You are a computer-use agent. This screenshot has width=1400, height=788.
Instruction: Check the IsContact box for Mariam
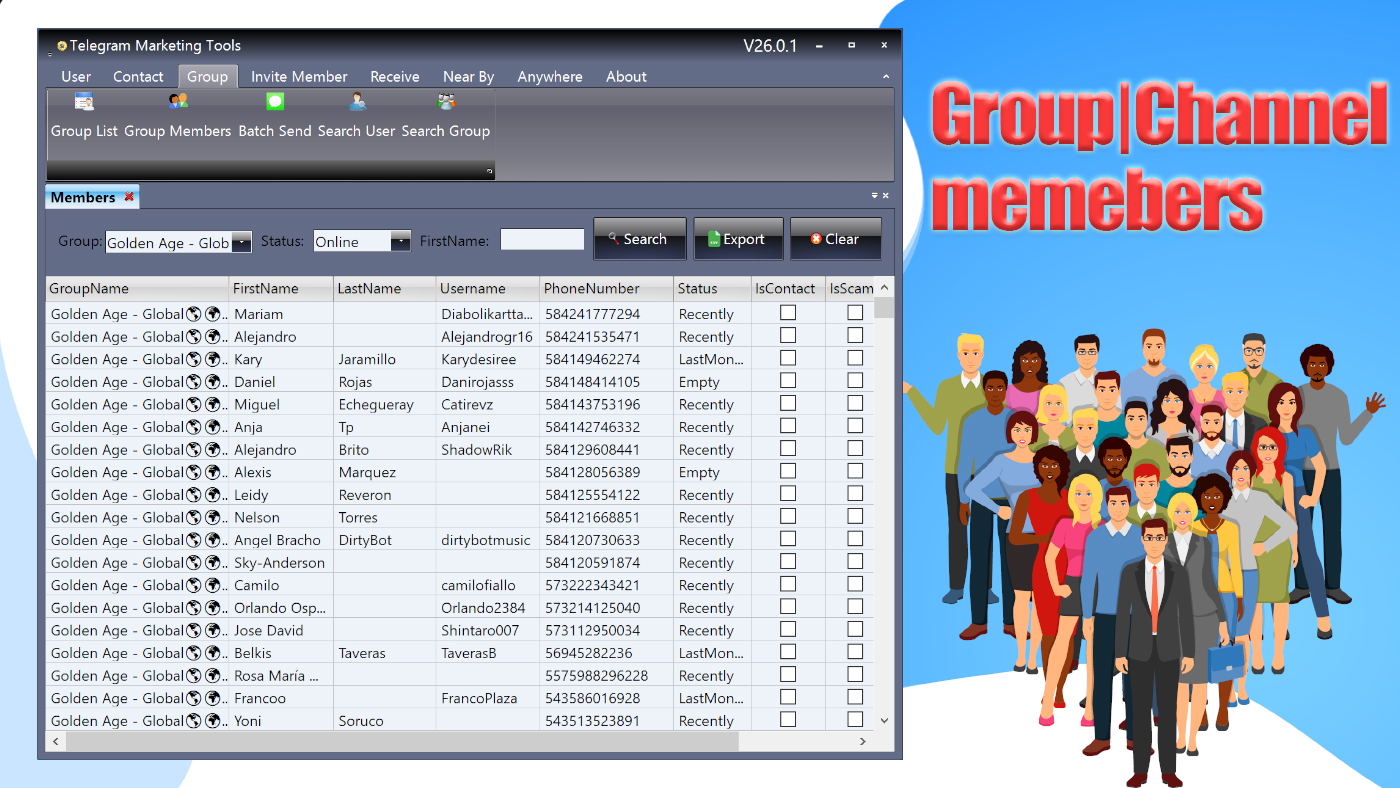787,312
